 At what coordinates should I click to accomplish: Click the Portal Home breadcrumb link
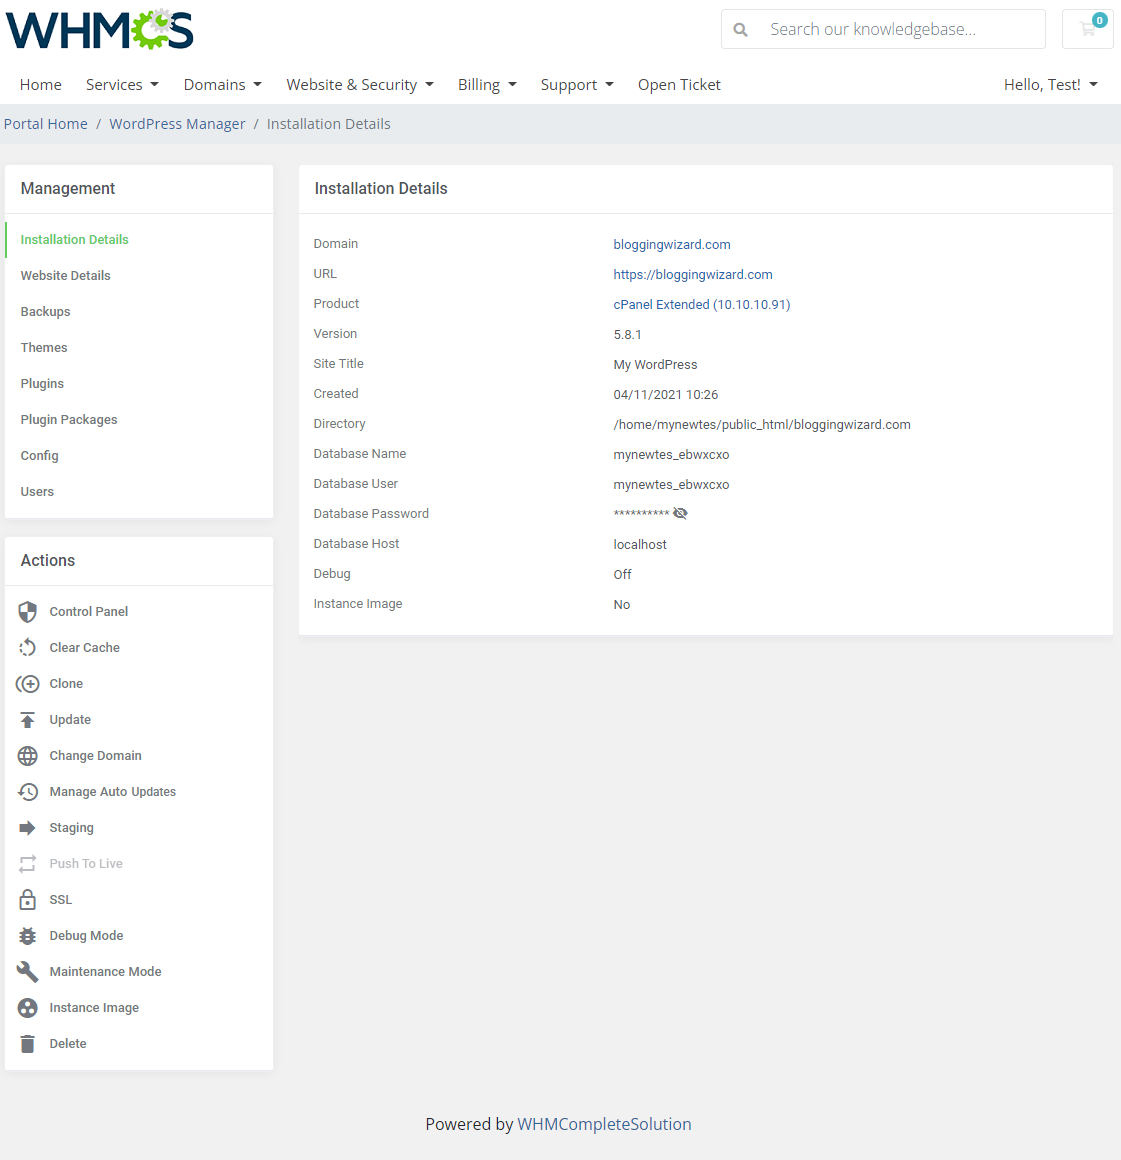click(46, 124)
